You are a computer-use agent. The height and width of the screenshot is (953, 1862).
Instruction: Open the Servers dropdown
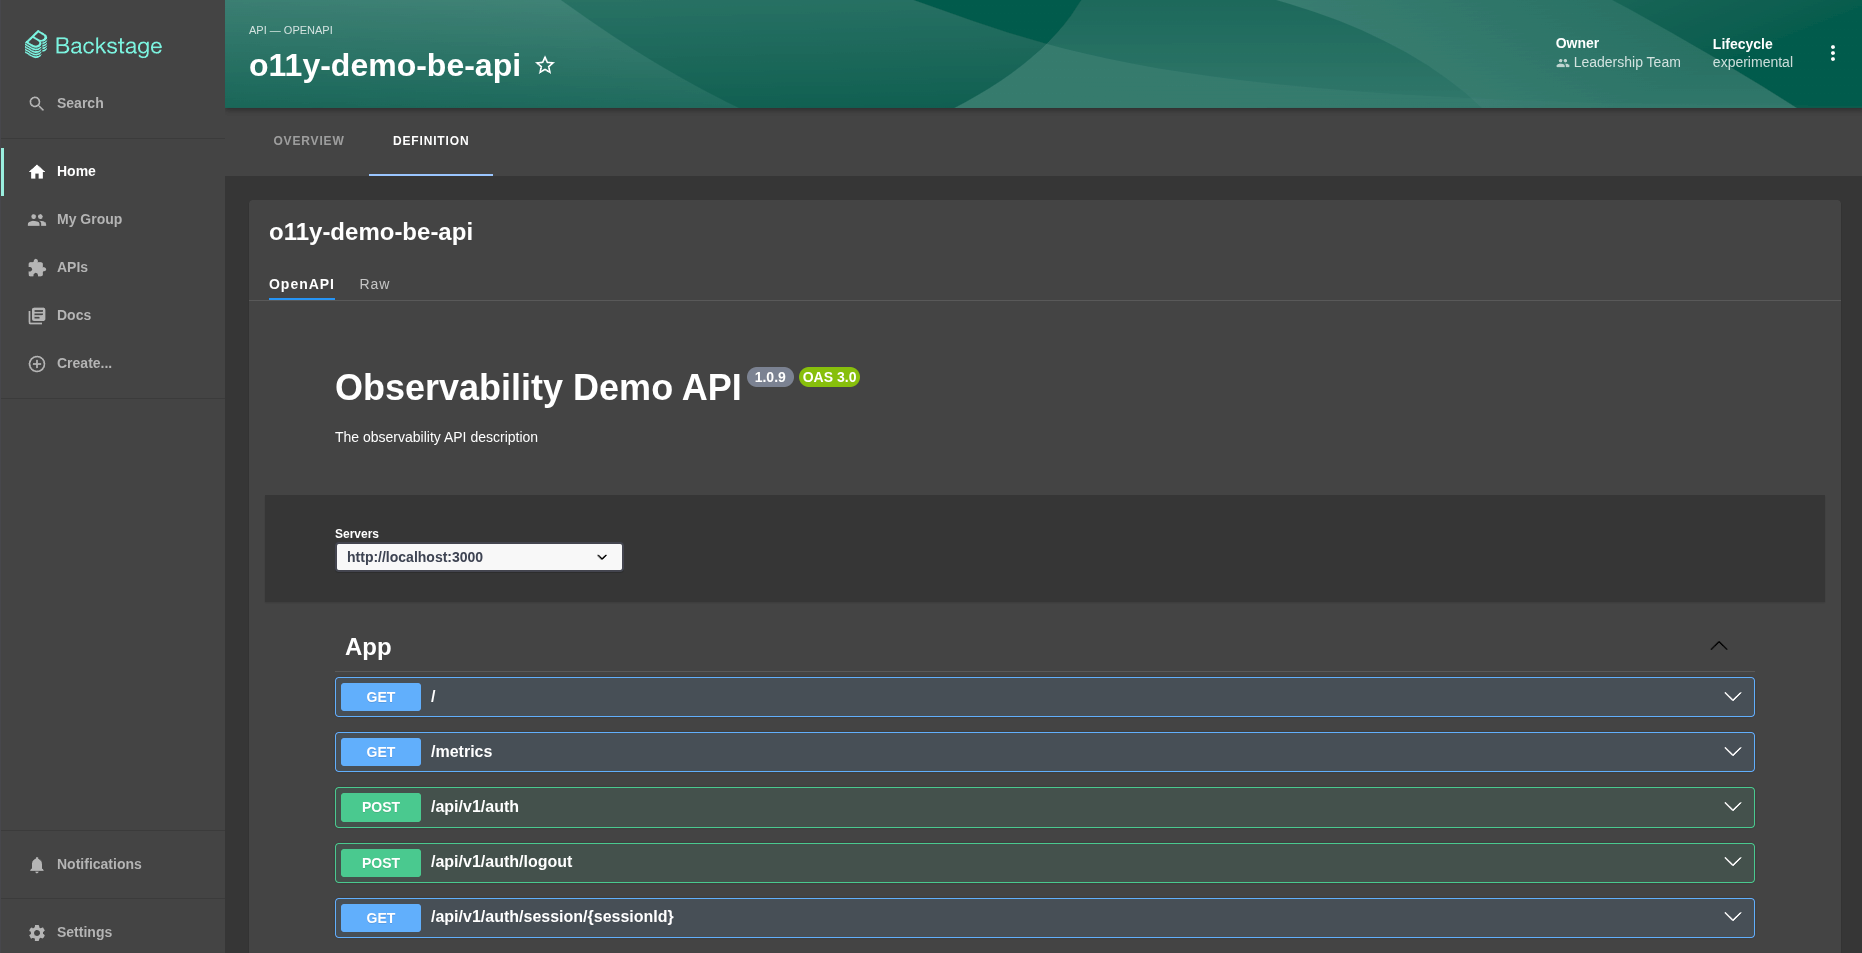pos(479,557)
